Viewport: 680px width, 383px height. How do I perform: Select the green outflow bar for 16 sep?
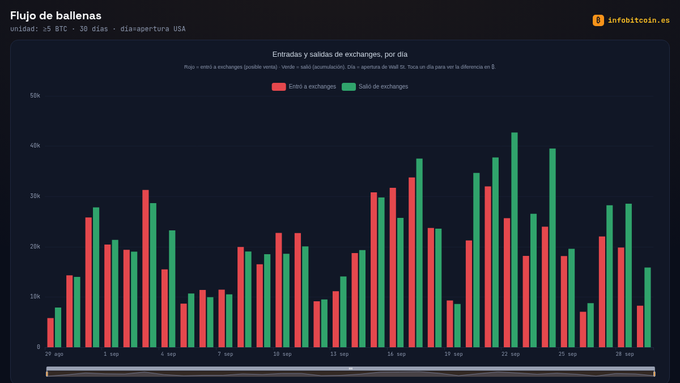(x=400, y=282)
